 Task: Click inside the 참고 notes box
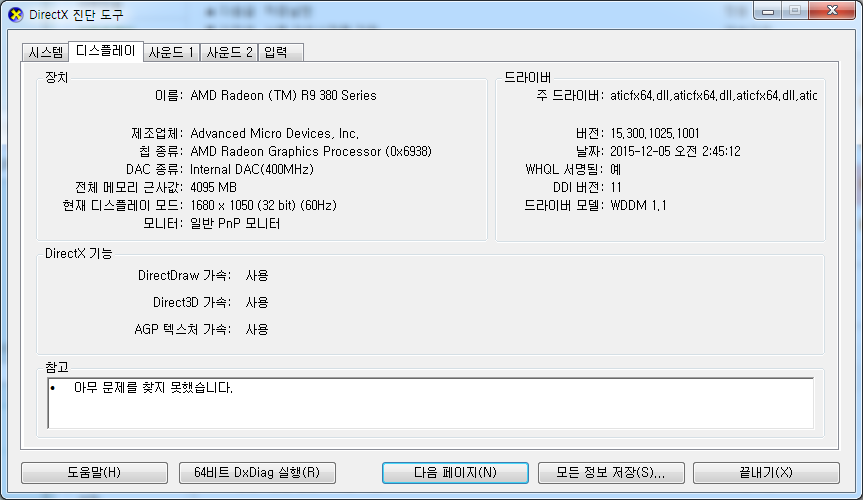click(430, 403)
